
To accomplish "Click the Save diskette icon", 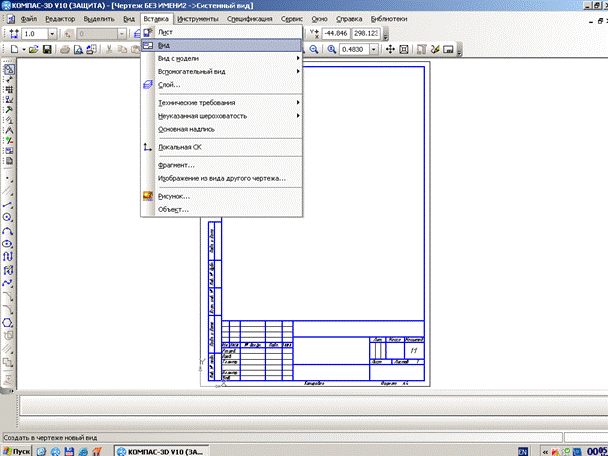I will click(47, 50).
